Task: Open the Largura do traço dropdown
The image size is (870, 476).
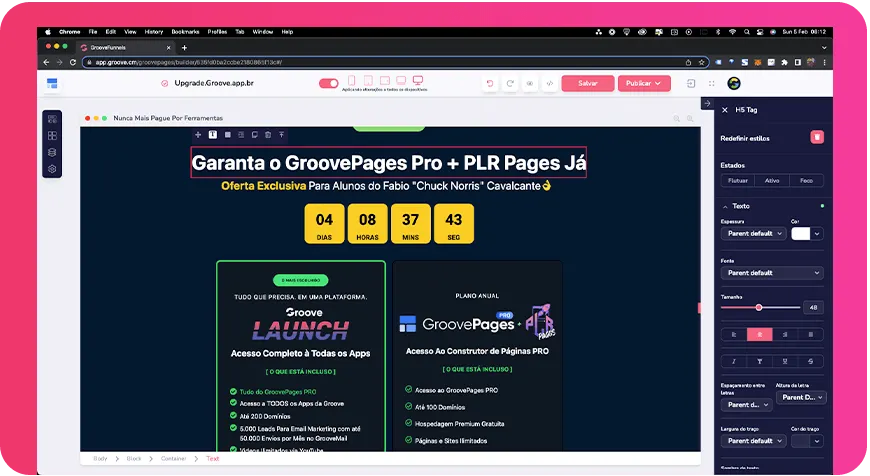Action: 753,441
